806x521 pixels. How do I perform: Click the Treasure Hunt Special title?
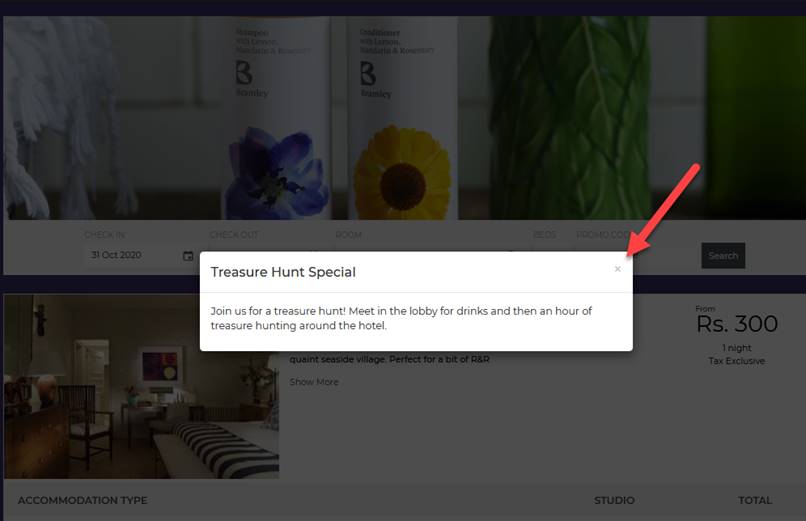click(283, 272)
